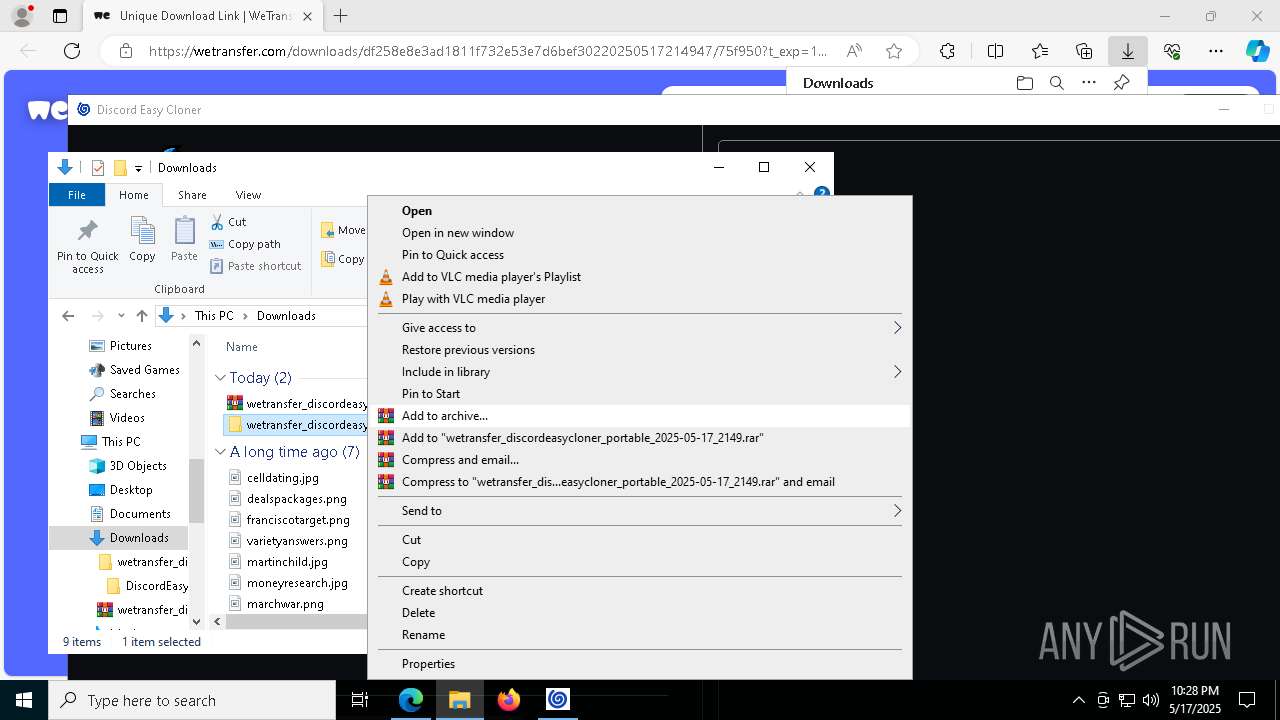Switch to the Share ribbon tab
The width and height of the screenshot is (1280, 720).
[192, 195]
